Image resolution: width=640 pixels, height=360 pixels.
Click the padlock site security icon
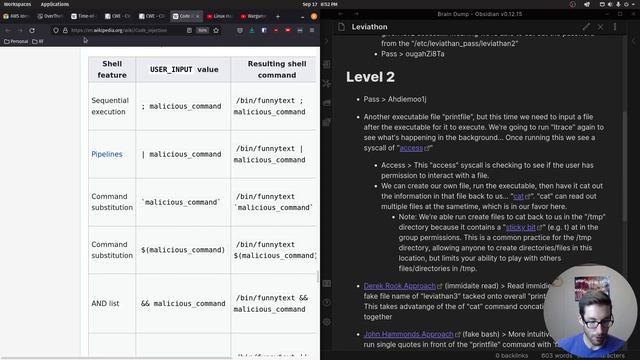tap(65, 30)
